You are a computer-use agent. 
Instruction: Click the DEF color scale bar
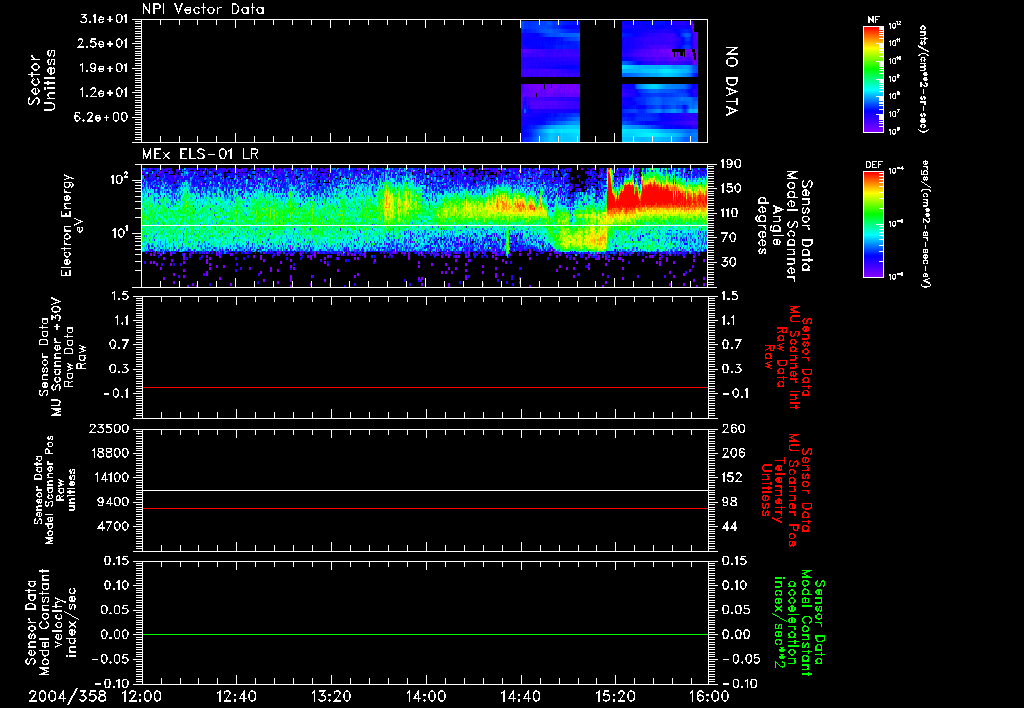(x=872, y=222)
